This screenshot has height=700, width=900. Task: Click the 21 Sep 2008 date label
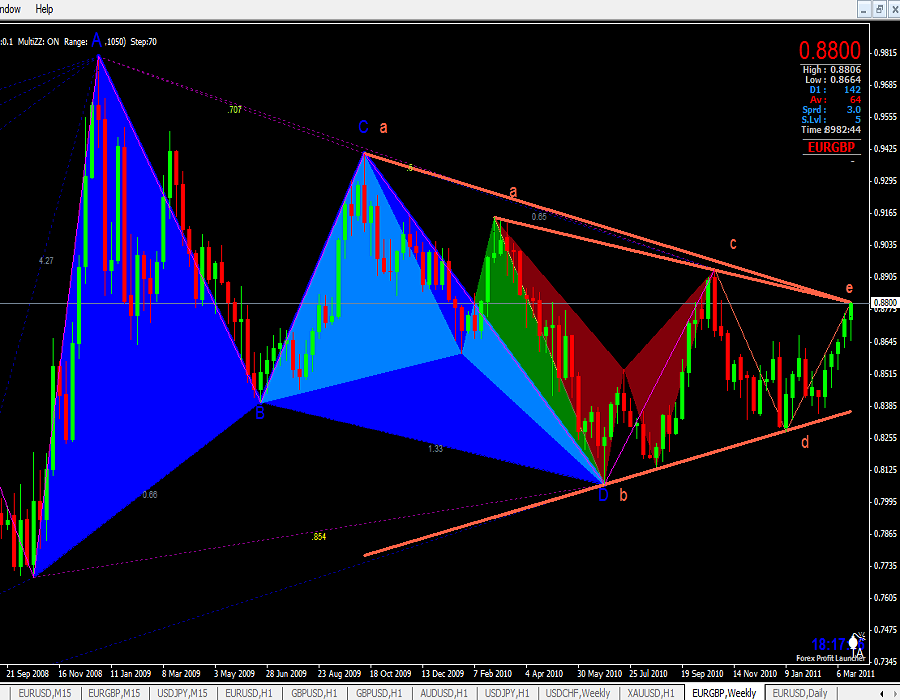click(27, 674)
